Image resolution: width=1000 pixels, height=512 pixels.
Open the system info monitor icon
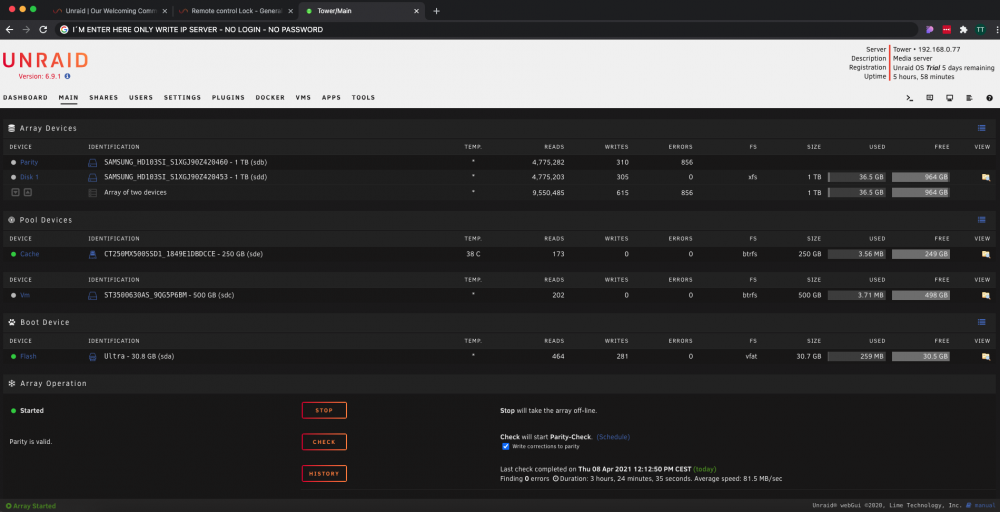point(949,98)
